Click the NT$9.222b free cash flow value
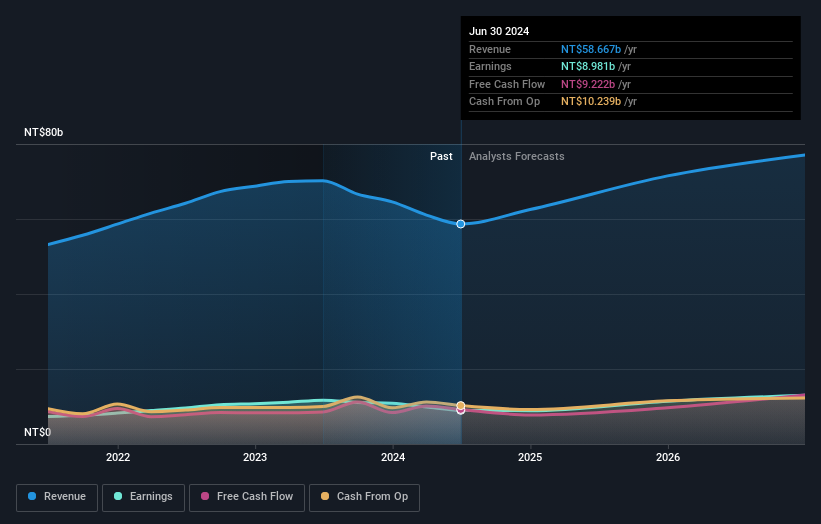 588,84
